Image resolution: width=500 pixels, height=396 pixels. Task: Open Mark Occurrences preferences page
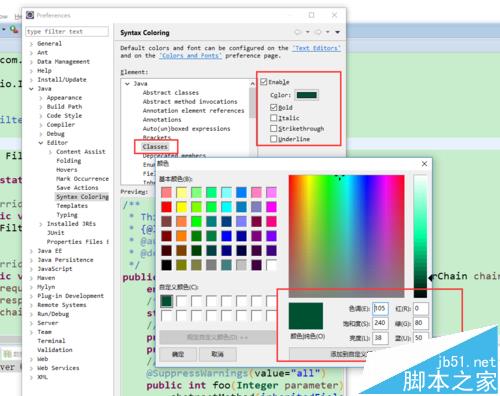point(82,179)
